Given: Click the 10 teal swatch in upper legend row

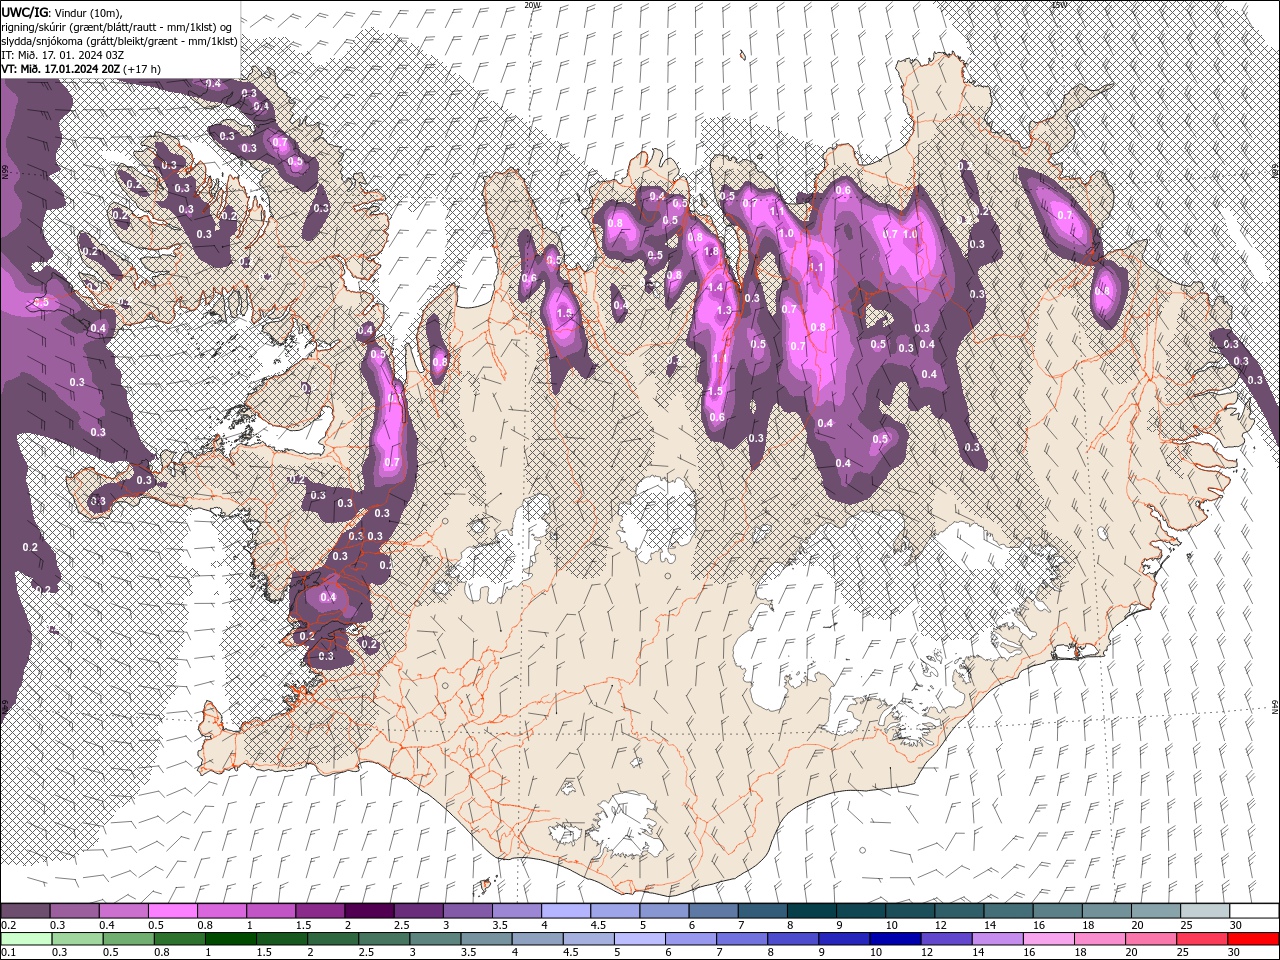Looking at the screenshot, I should click(x=909, y=911).
